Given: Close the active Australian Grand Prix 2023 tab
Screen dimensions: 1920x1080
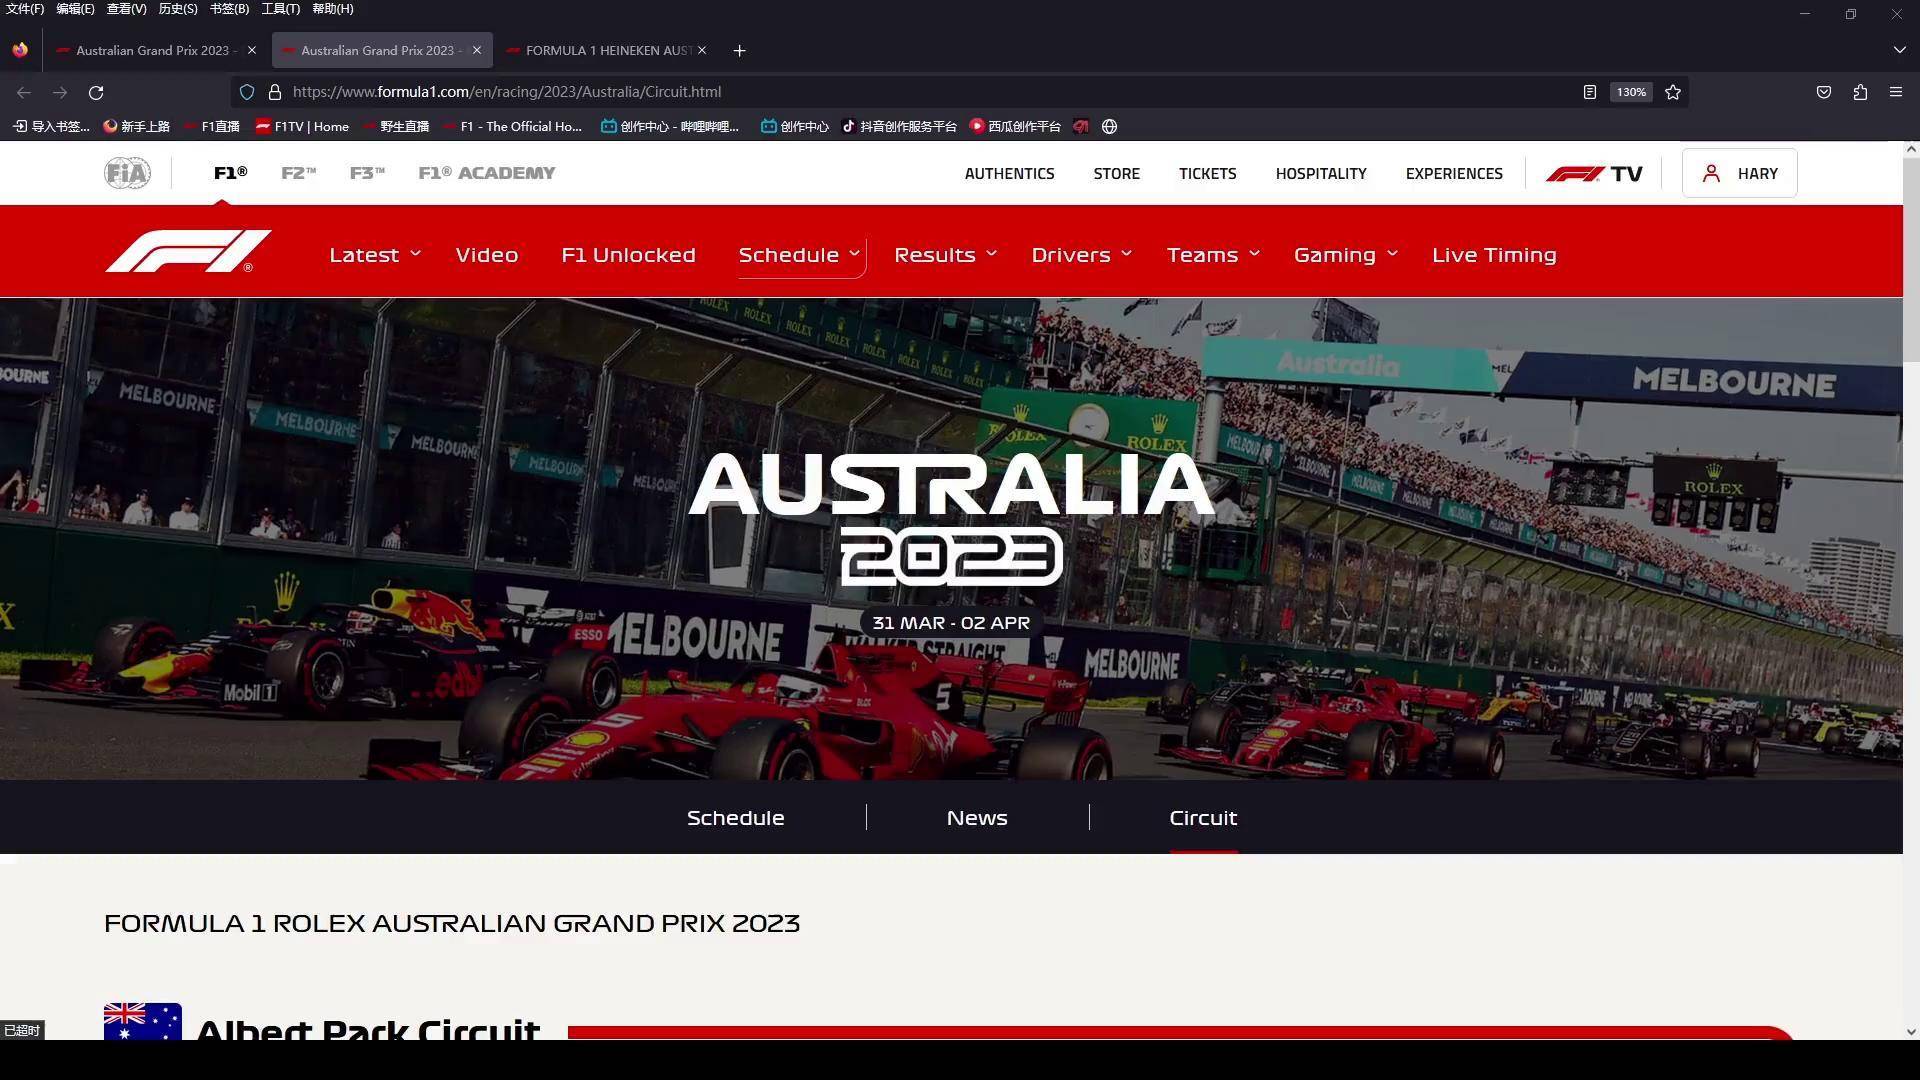Looking at the screenshot, I should (x=477, y=50).
